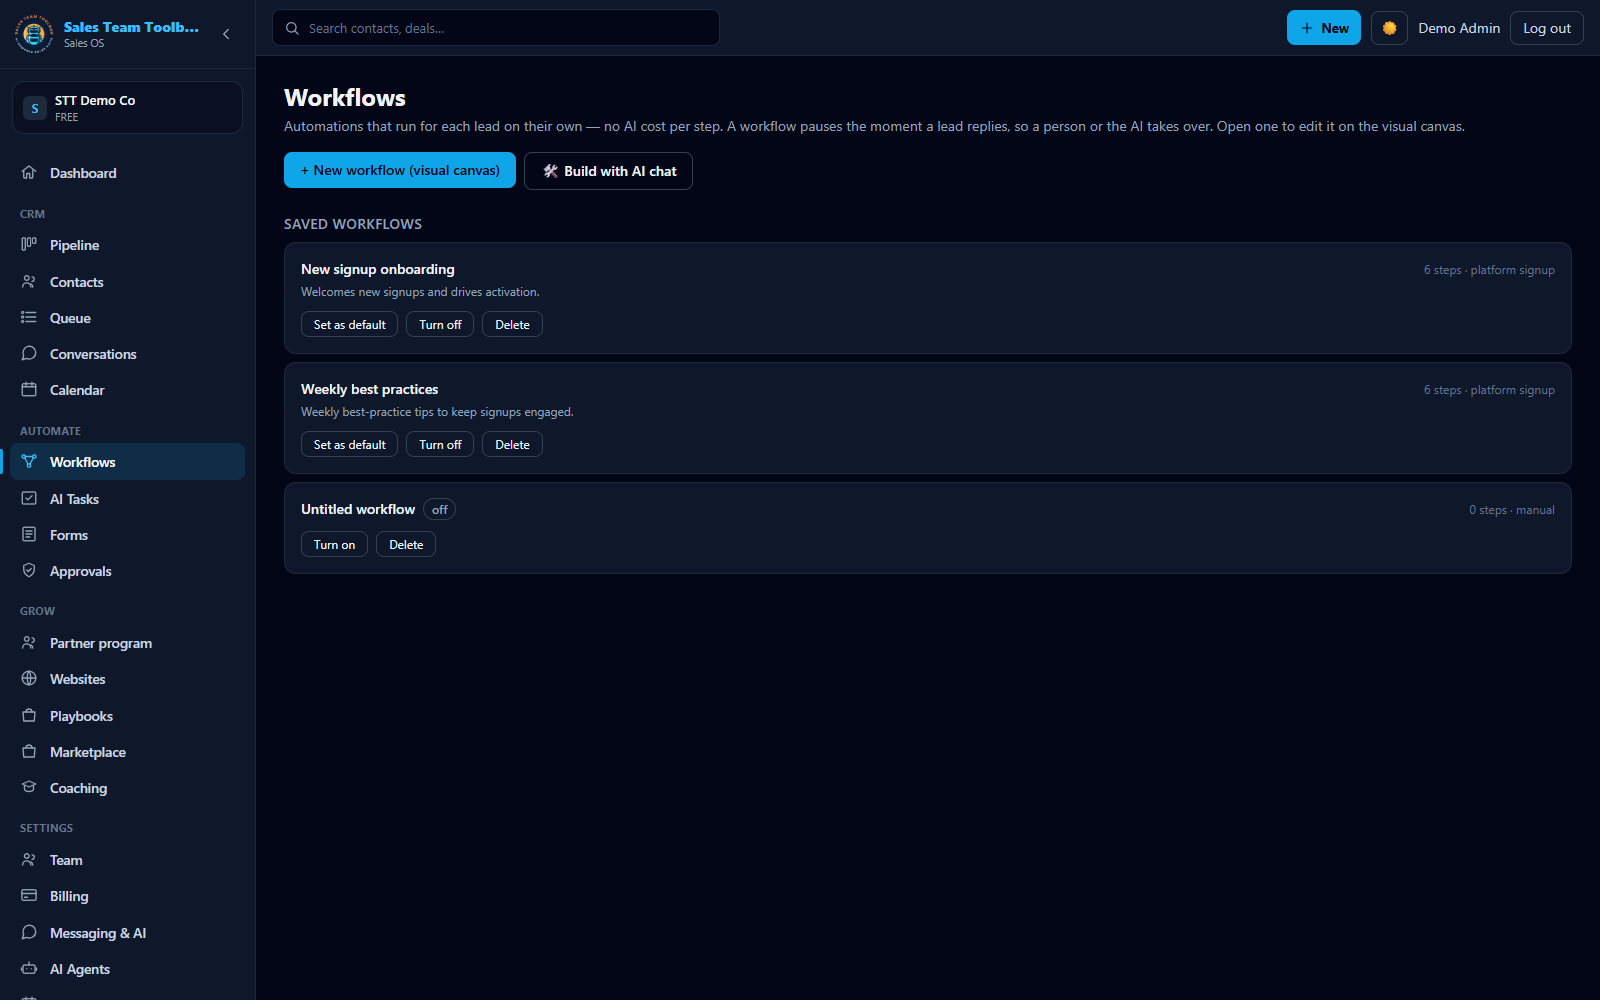Click the Forms document icon
Screen dimensions: 1600x1000
[29, 535]
